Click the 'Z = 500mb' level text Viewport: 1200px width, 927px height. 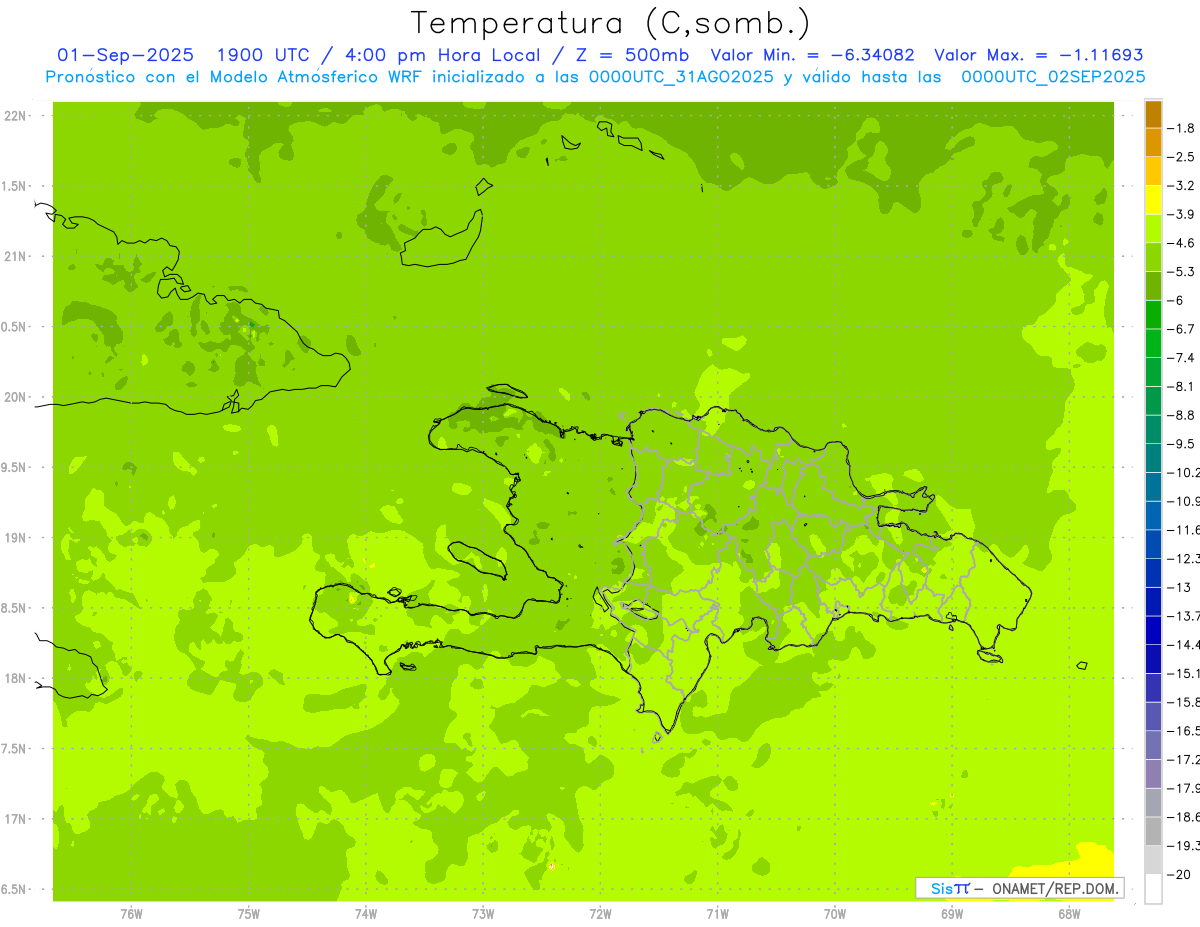[631, 55]
